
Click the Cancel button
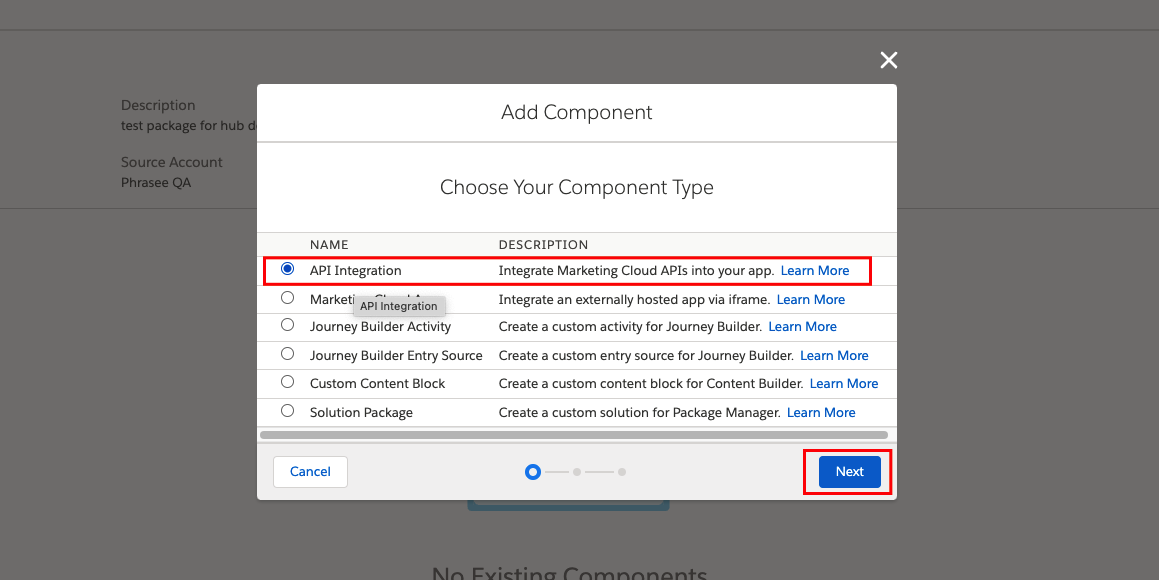coord(310,471)
